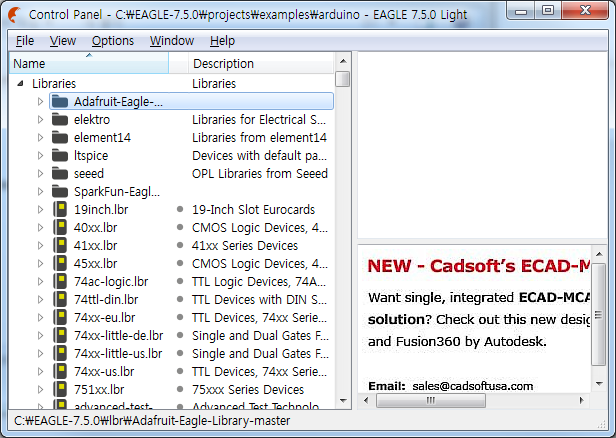
Task: Click the info panel vertical scrollbar thumb
Action: click(599, 315)
